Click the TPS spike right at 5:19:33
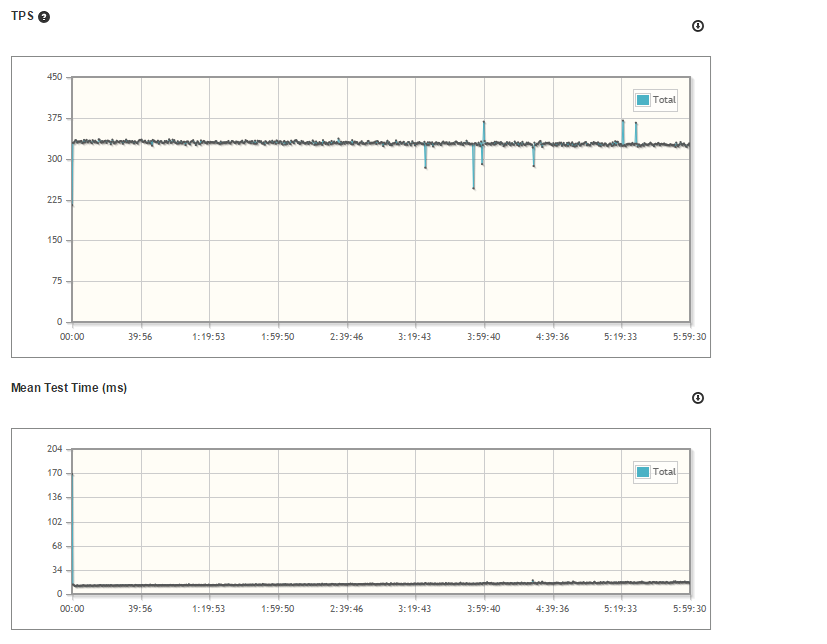 tap(623, 122)
